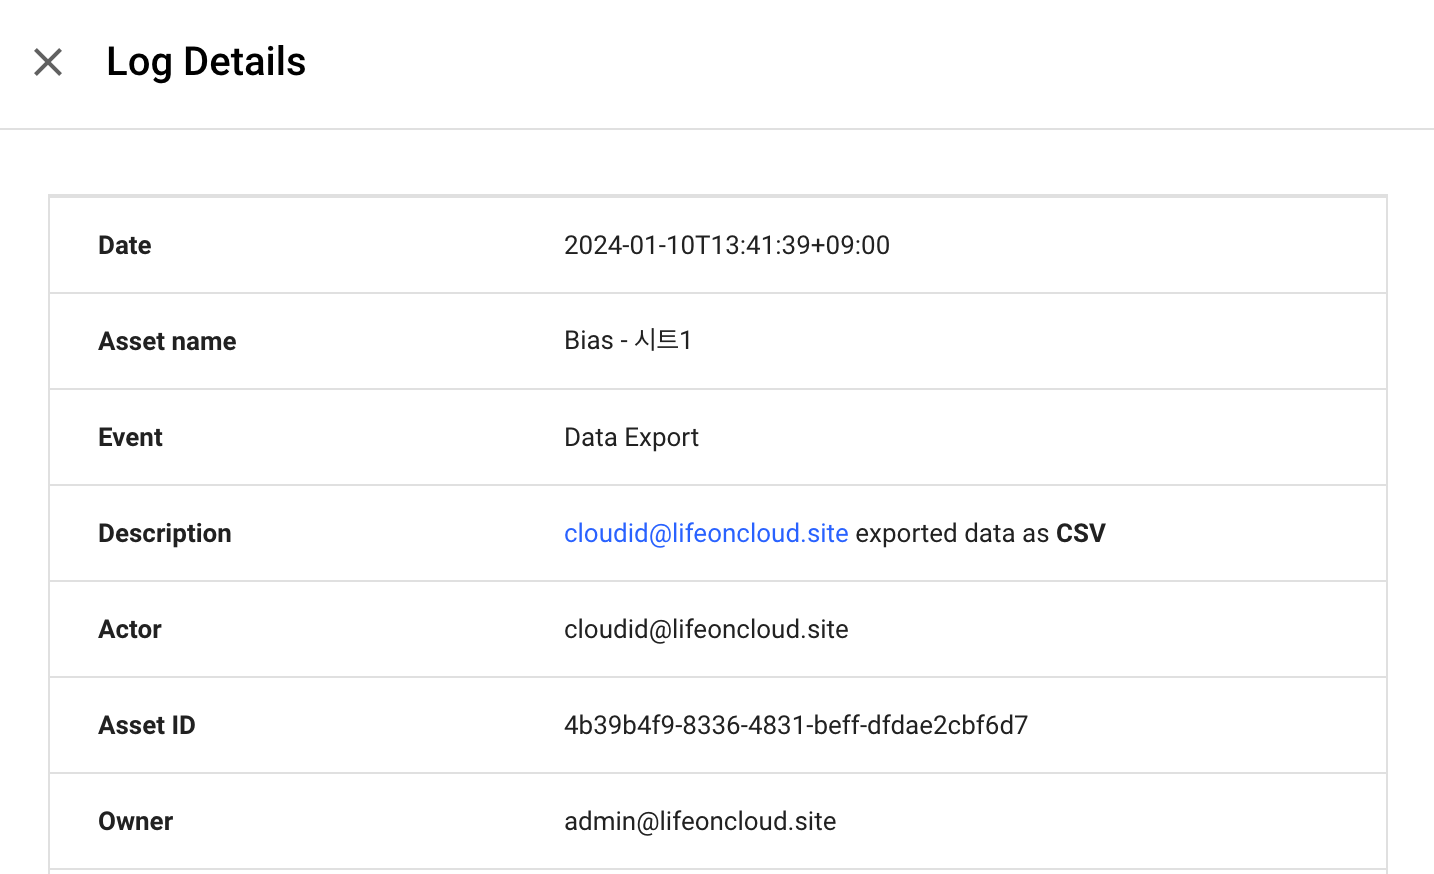Viewport: 1434px width, 874px height.
Task: Click the Data Export event value
Action: 631,438
